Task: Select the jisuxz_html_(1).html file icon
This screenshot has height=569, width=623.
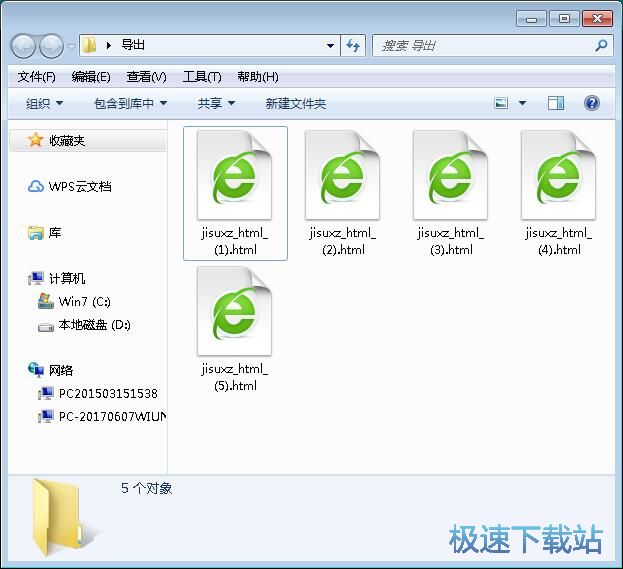Action: [x=235, y=175]
